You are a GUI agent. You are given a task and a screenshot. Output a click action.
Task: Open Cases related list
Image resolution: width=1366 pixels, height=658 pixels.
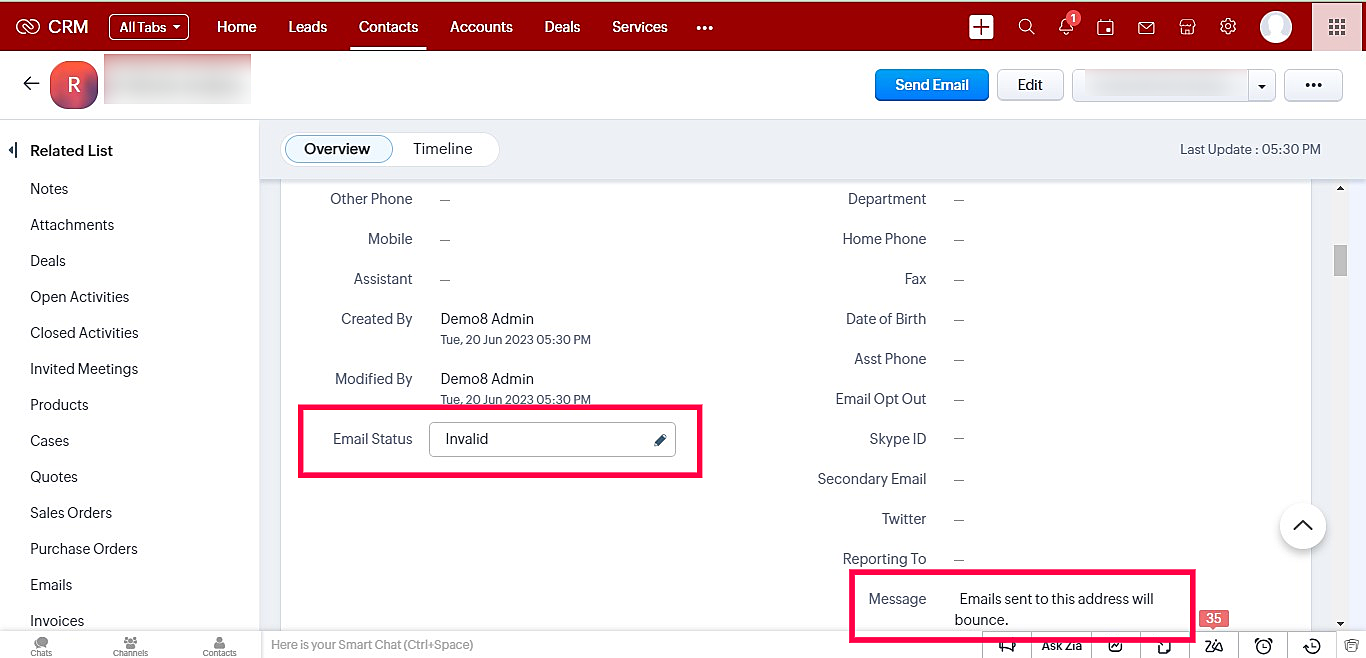(50, 441)
